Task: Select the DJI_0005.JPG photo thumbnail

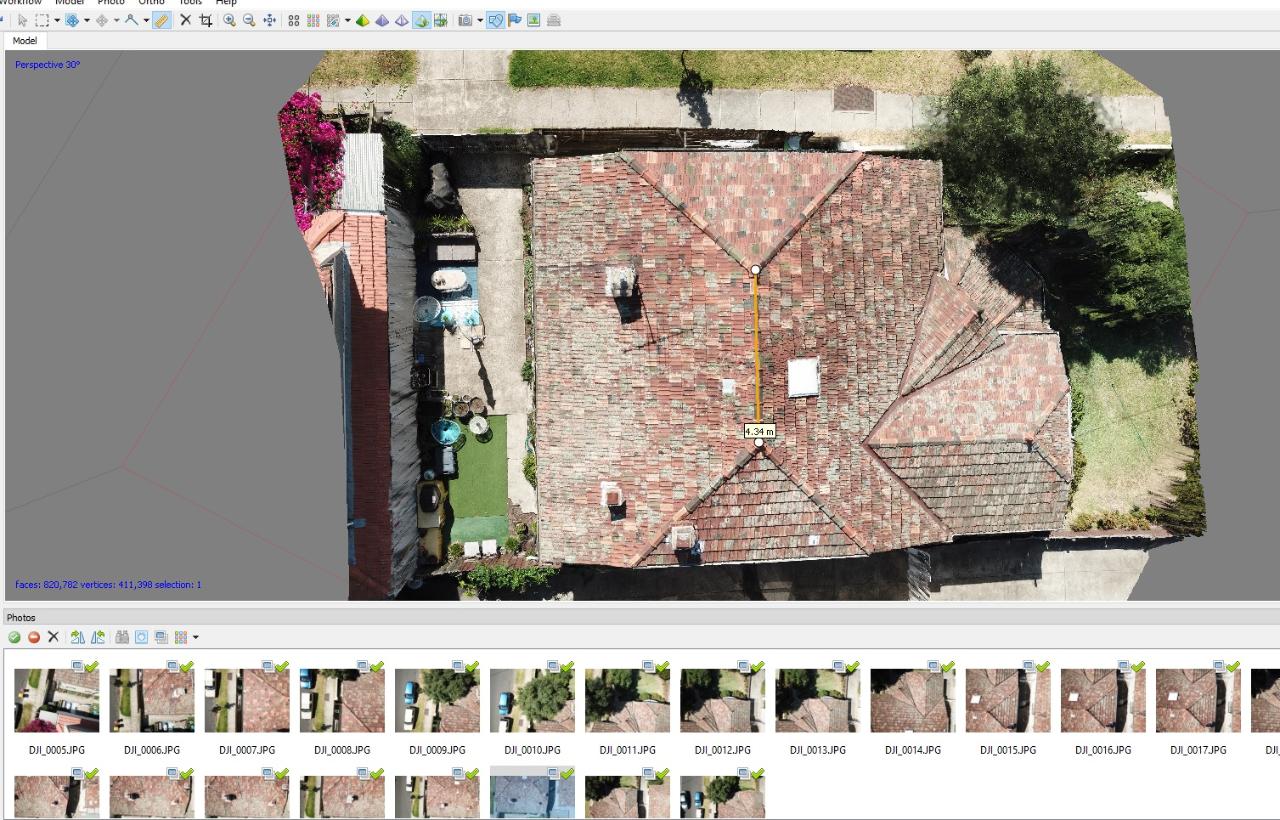Action: coord(57,700)
